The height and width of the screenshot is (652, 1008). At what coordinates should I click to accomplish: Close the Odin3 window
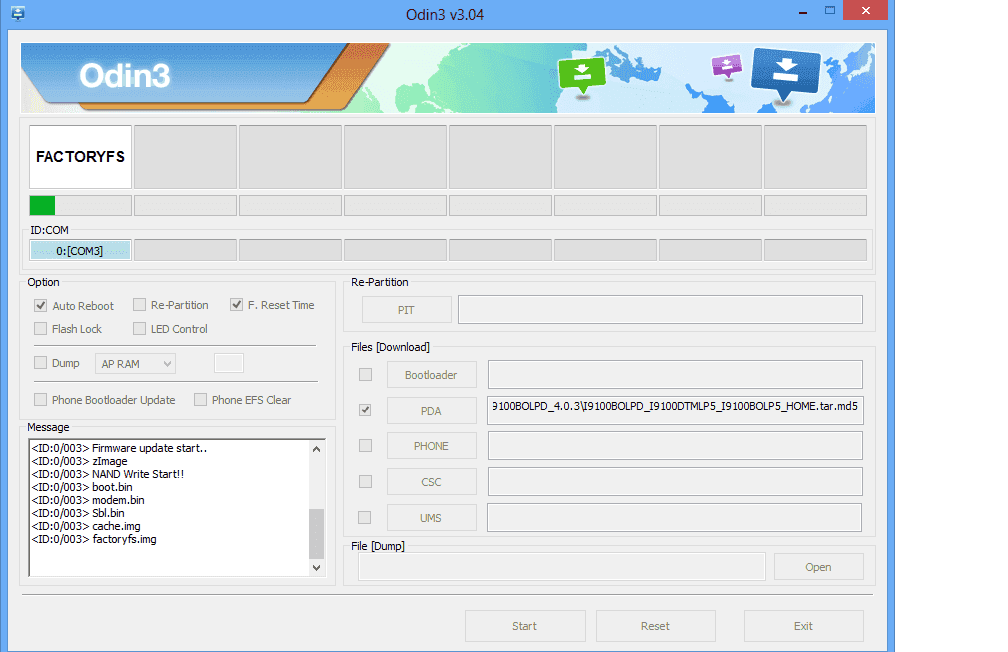866,10
